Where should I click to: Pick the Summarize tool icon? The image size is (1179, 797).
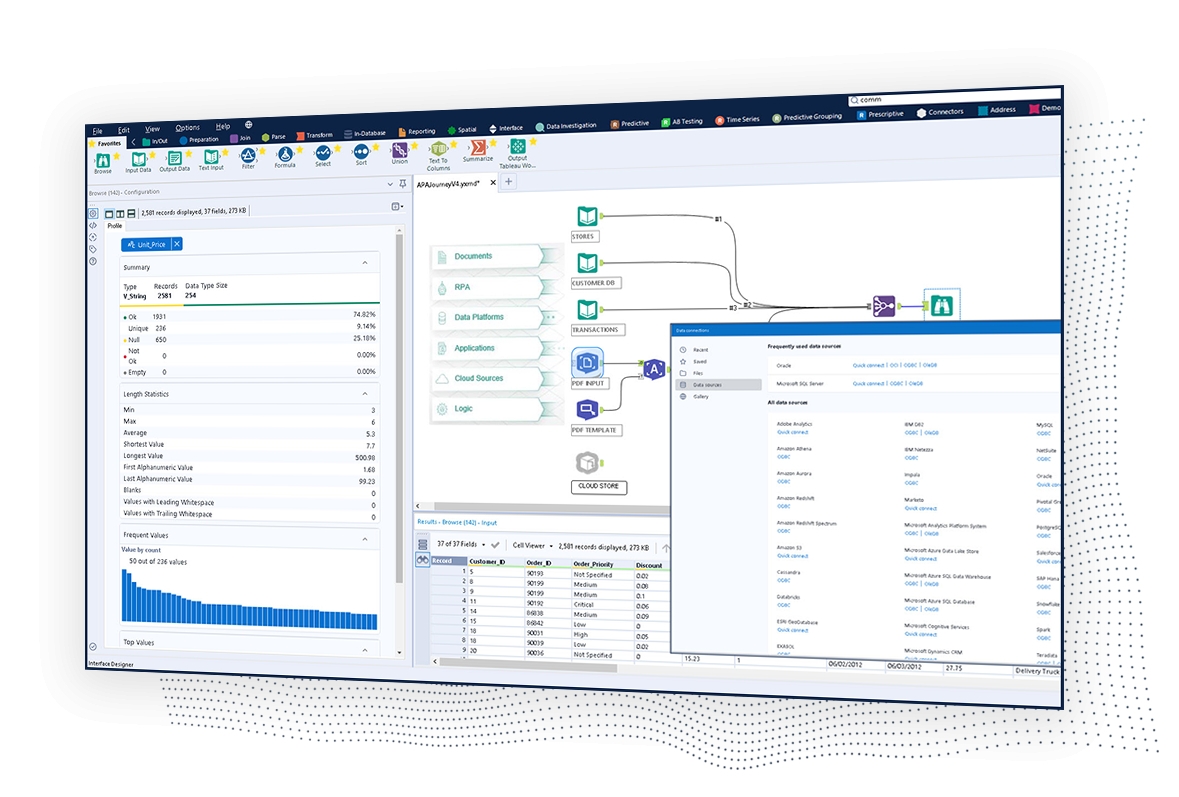pyautogui.click(x=477, y=147)
